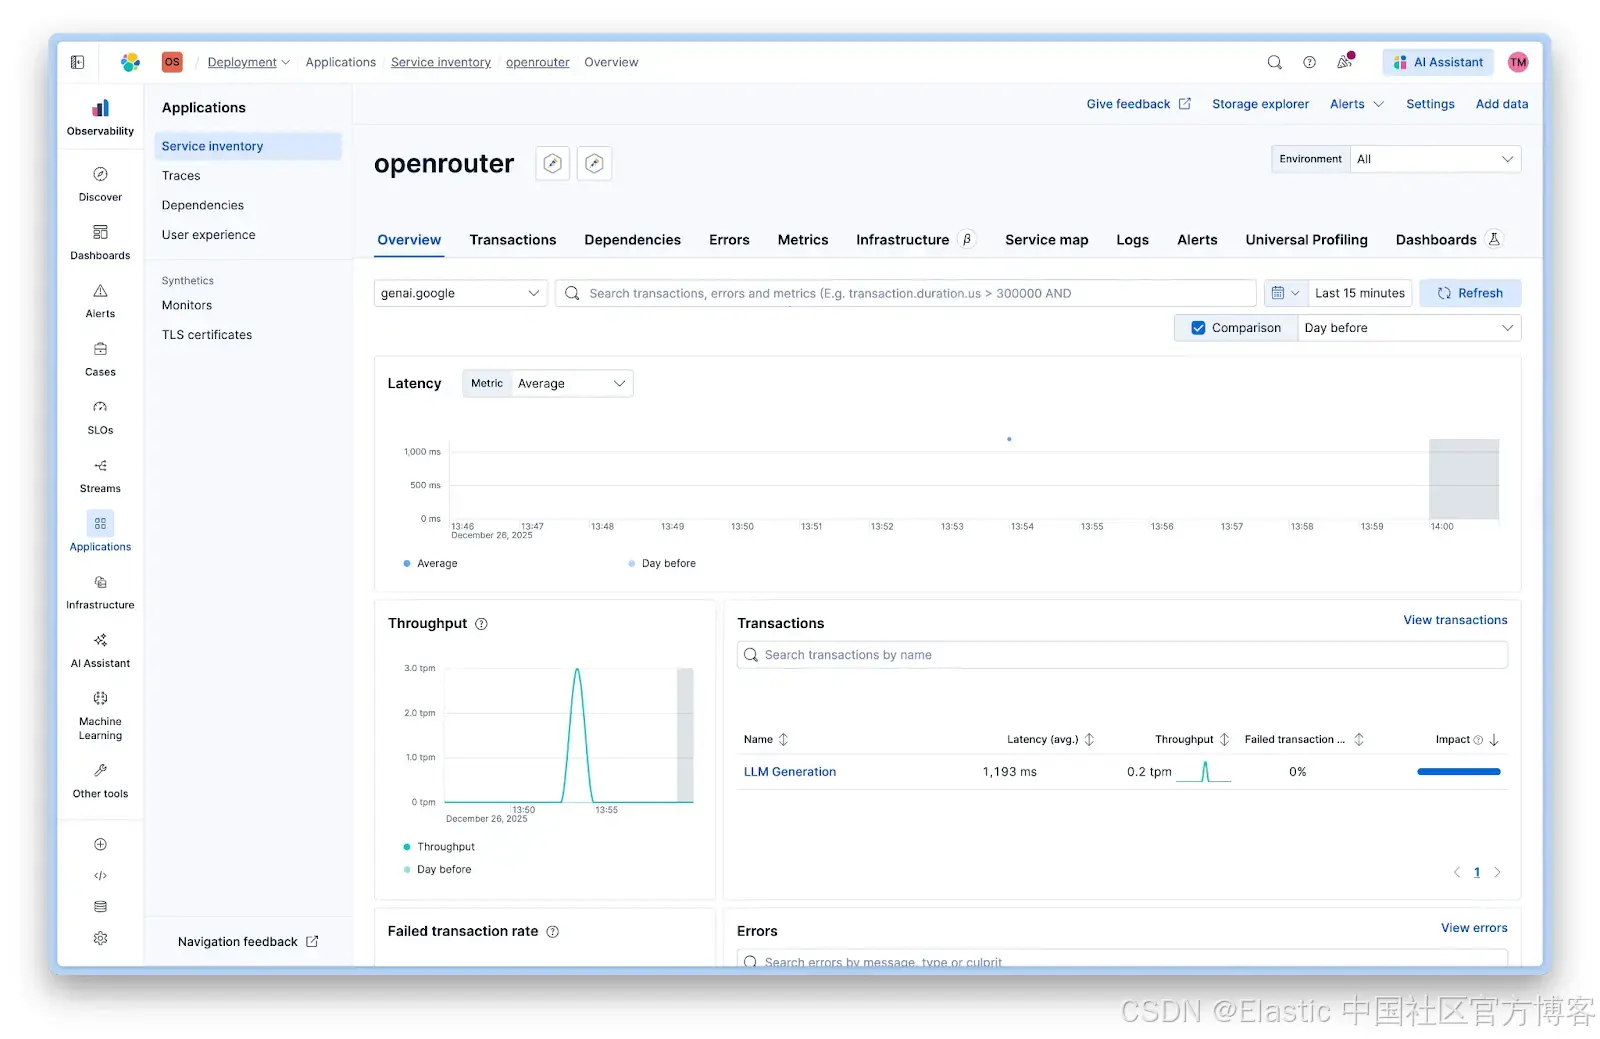Switch to the Dependencies tab

[632, 240]
